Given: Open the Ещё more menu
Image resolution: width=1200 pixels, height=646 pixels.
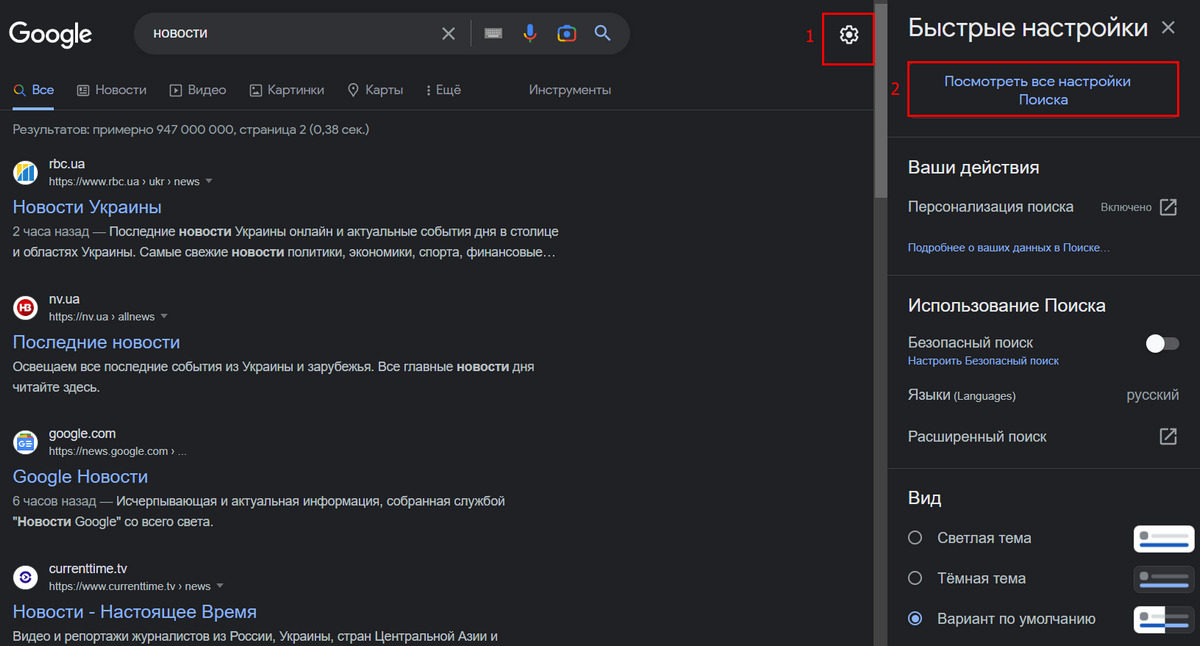Looking at the screenshot, I should (x=443, y=90).
